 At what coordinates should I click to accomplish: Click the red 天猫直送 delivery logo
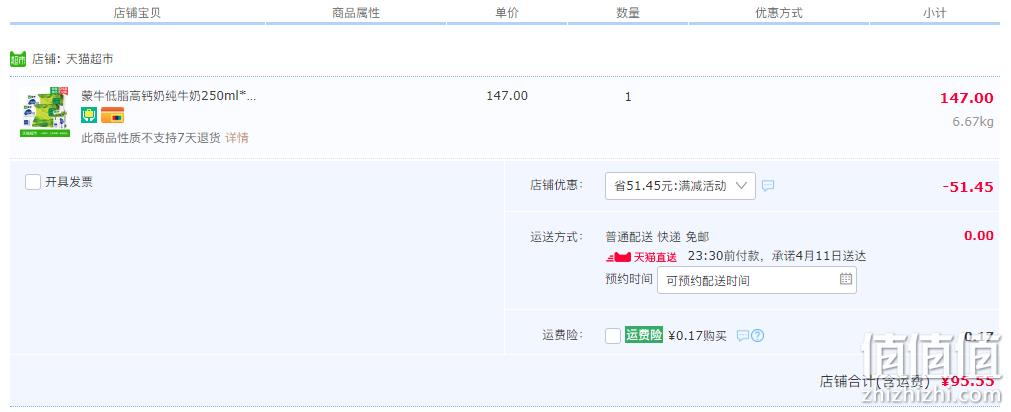641,257
